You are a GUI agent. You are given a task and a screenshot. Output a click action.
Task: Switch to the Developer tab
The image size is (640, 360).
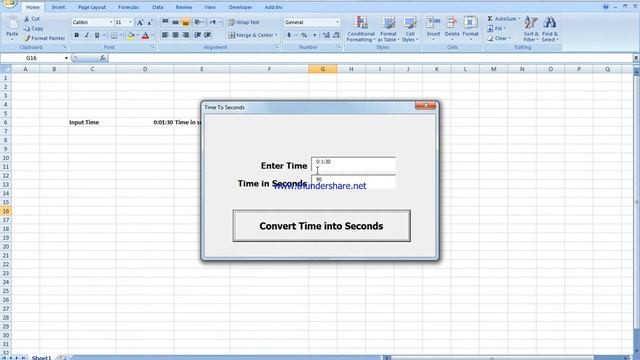coord(240,7)
